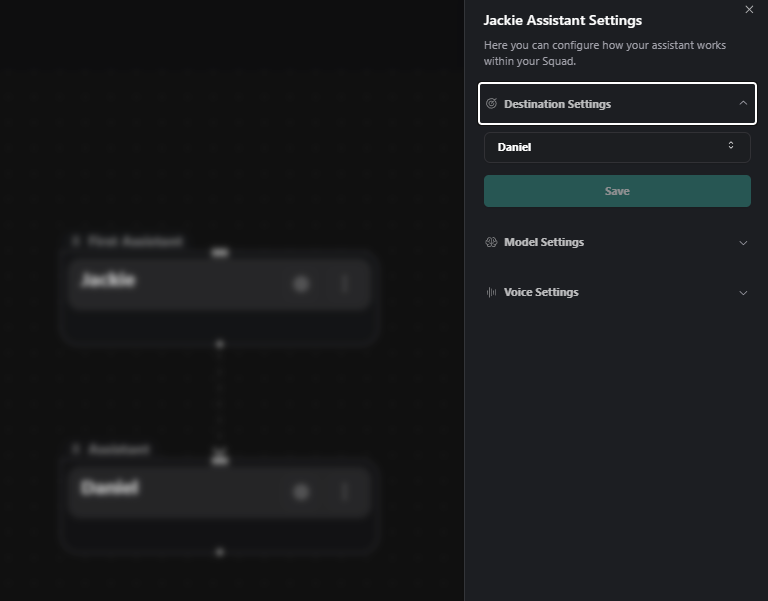Click the Destination Settings target icon
This screenshot has height=601, width=768.
(491, 103)
